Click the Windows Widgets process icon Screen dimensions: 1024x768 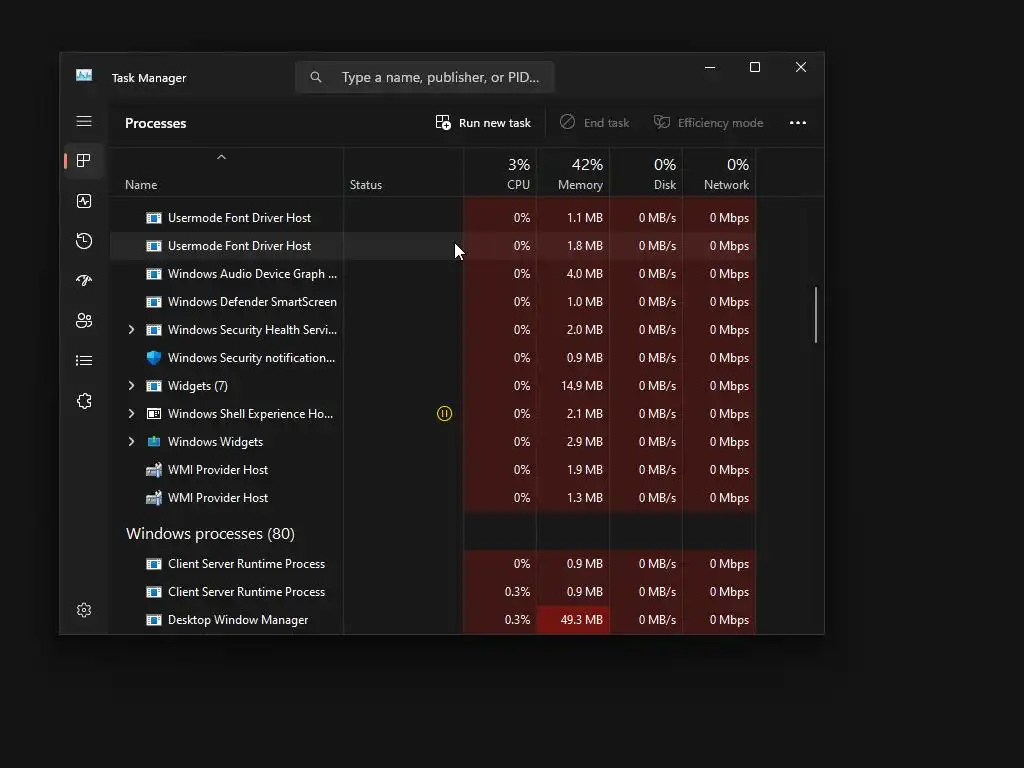(153, 441)
